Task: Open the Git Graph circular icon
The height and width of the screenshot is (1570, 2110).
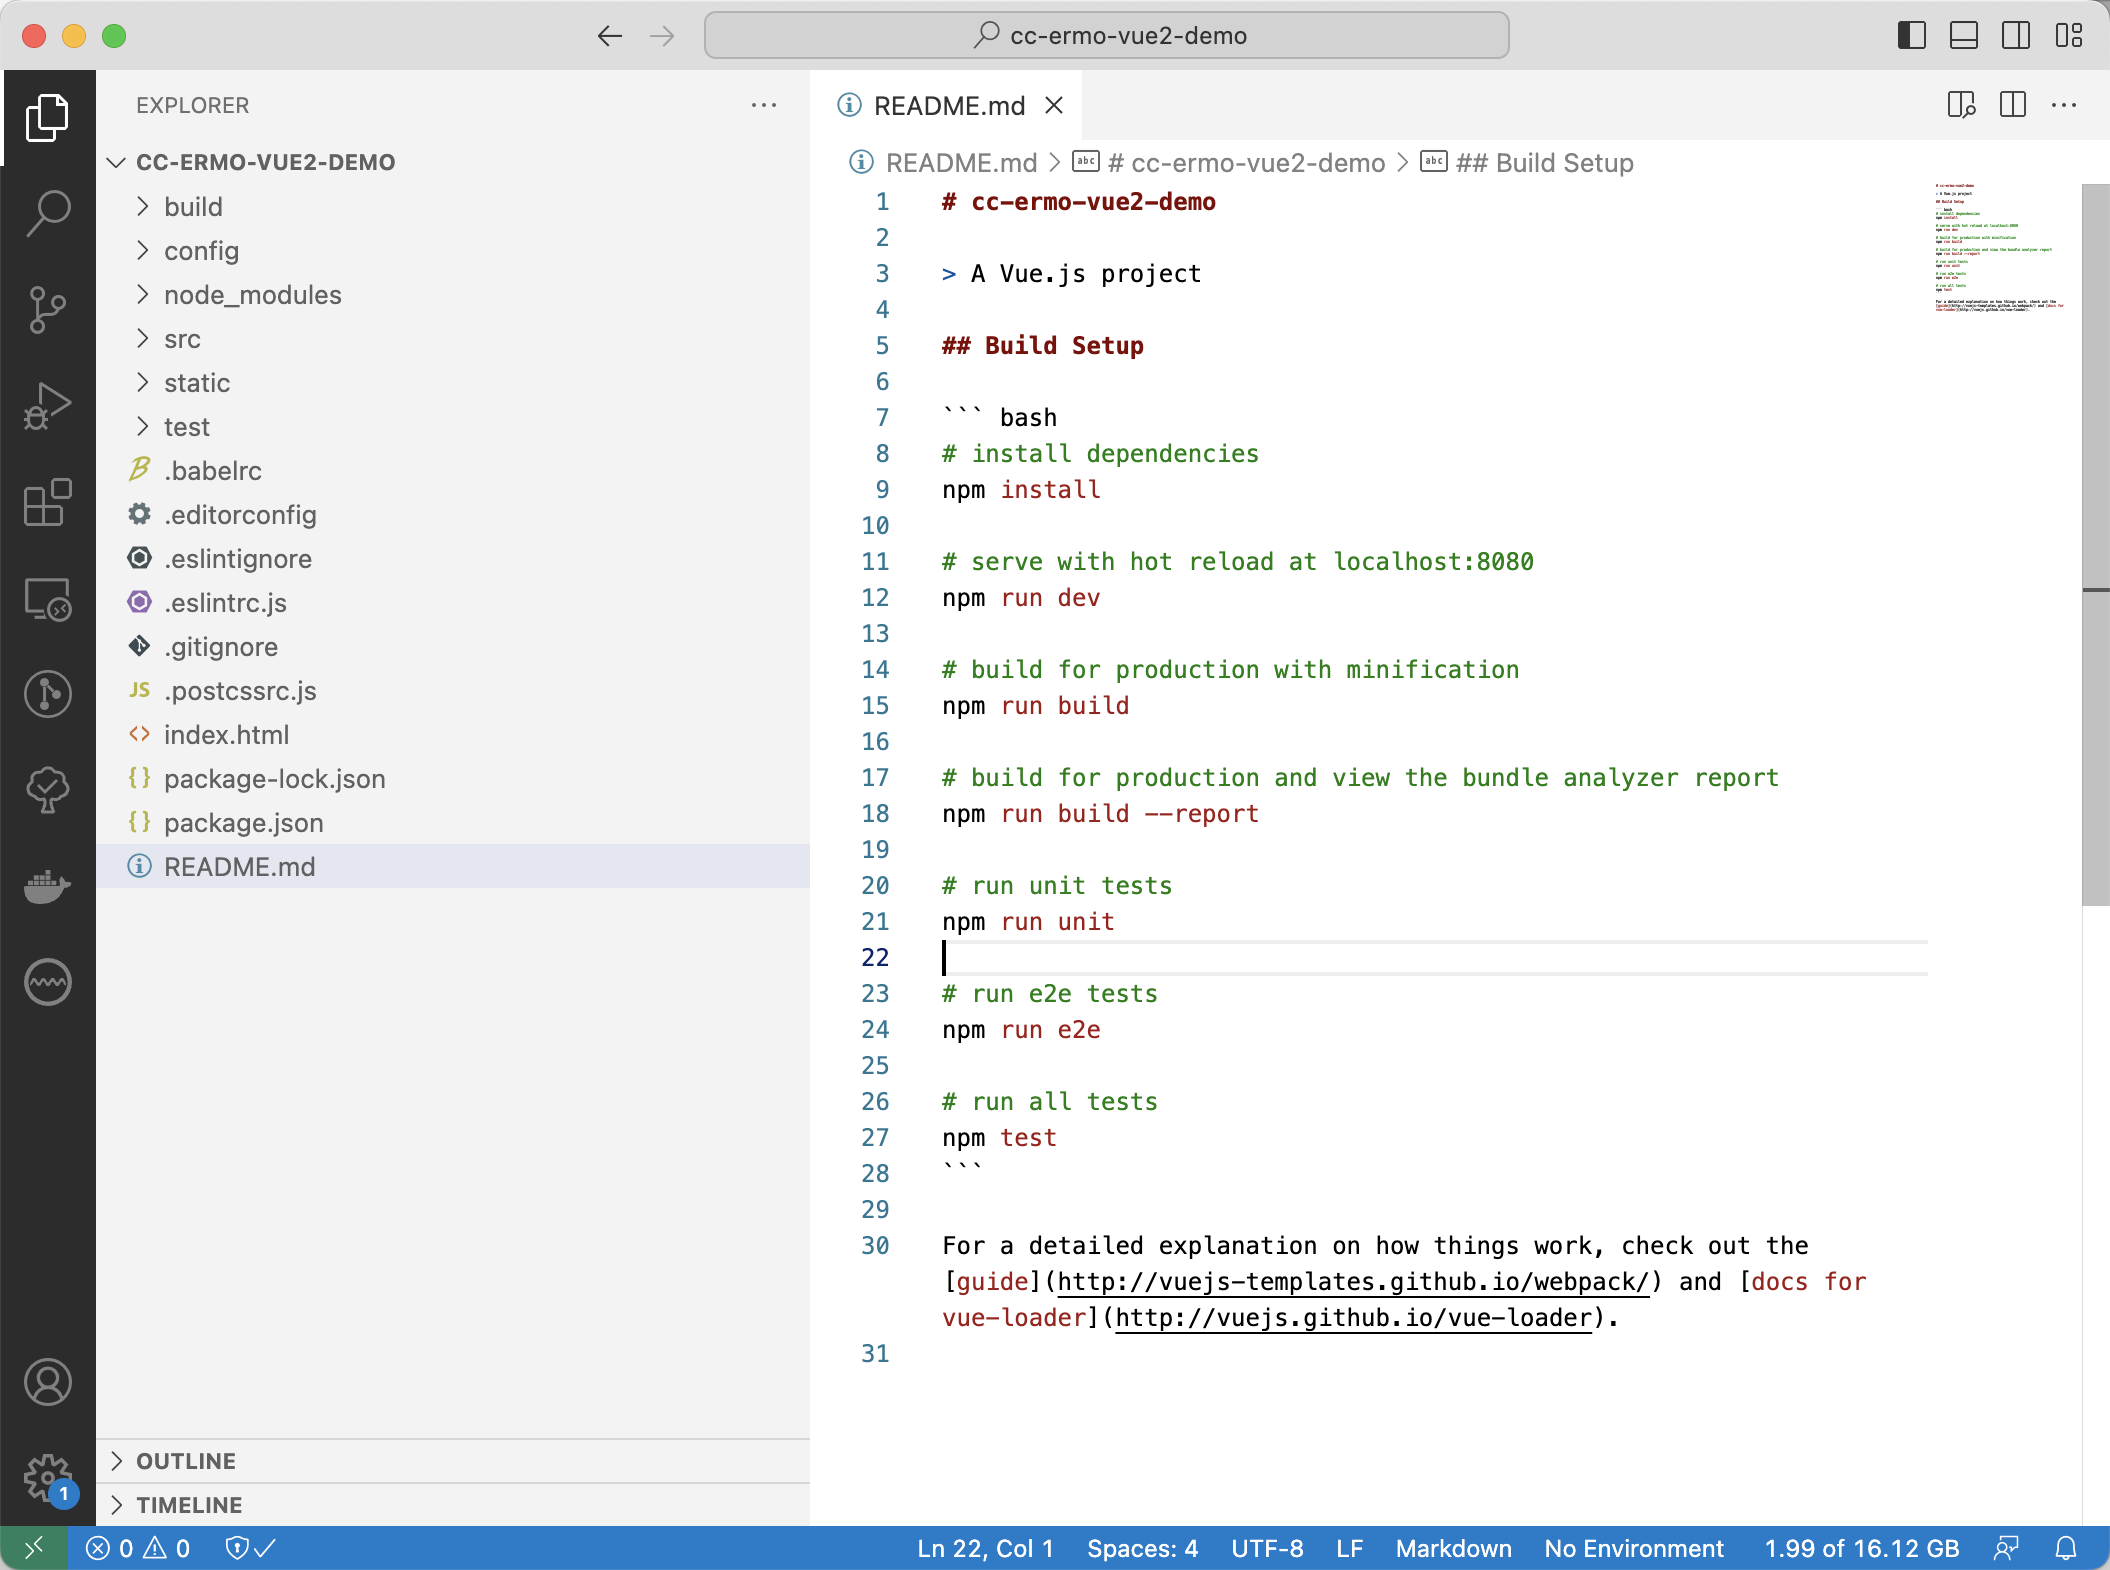Action: pyautogui.click(x=48, y=694)
